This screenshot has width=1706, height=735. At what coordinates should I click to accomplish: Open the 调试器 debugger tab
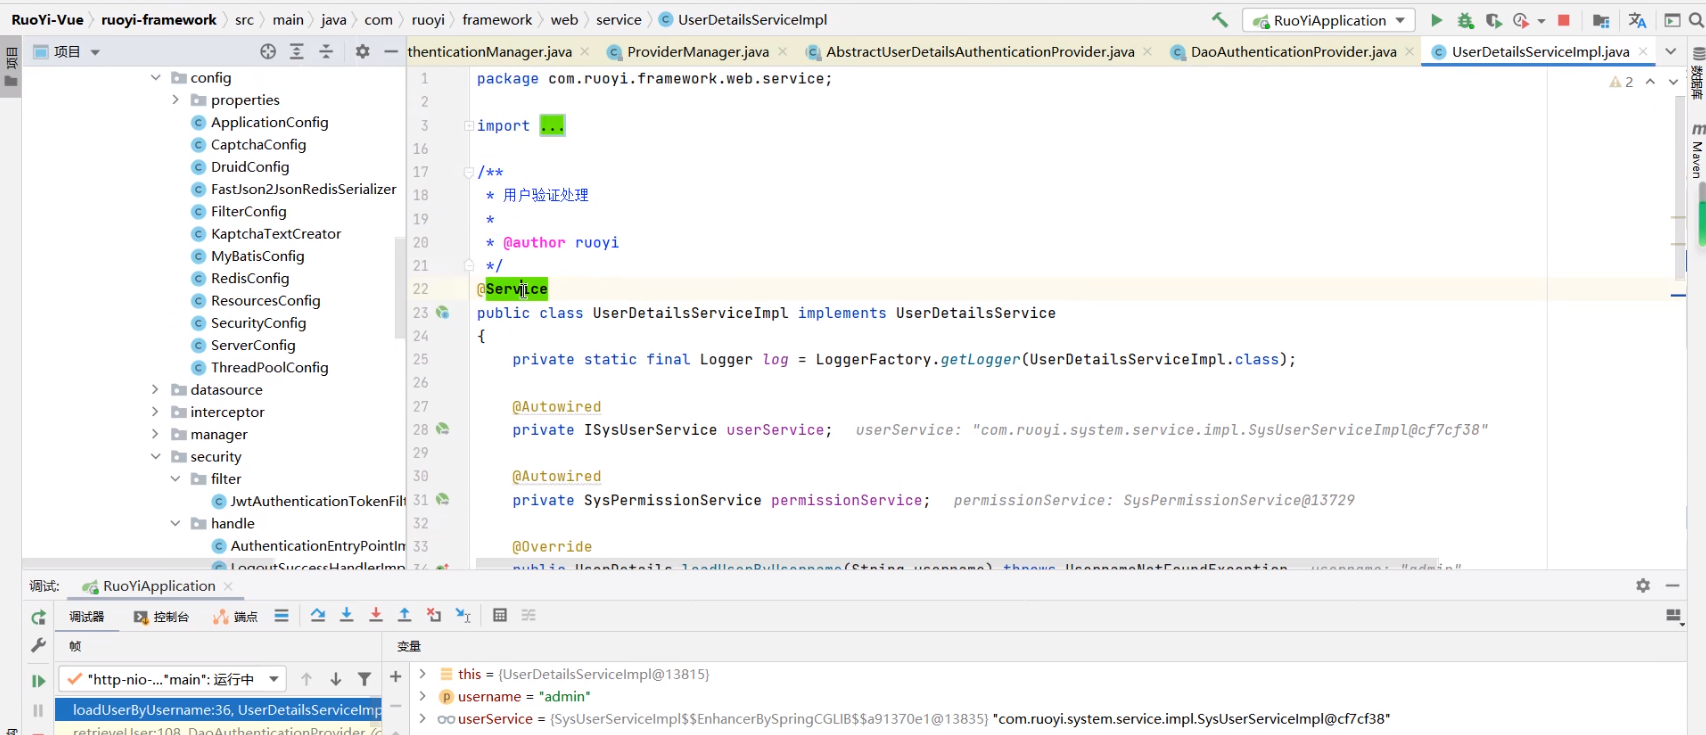click(x=86, y=617)
